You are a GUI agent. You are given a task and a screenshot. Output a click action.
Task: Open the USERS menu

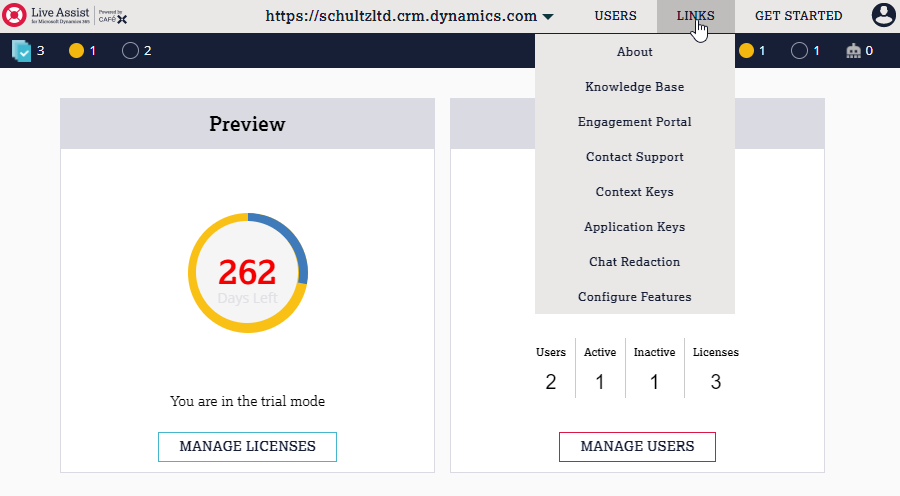click(615, 16)
